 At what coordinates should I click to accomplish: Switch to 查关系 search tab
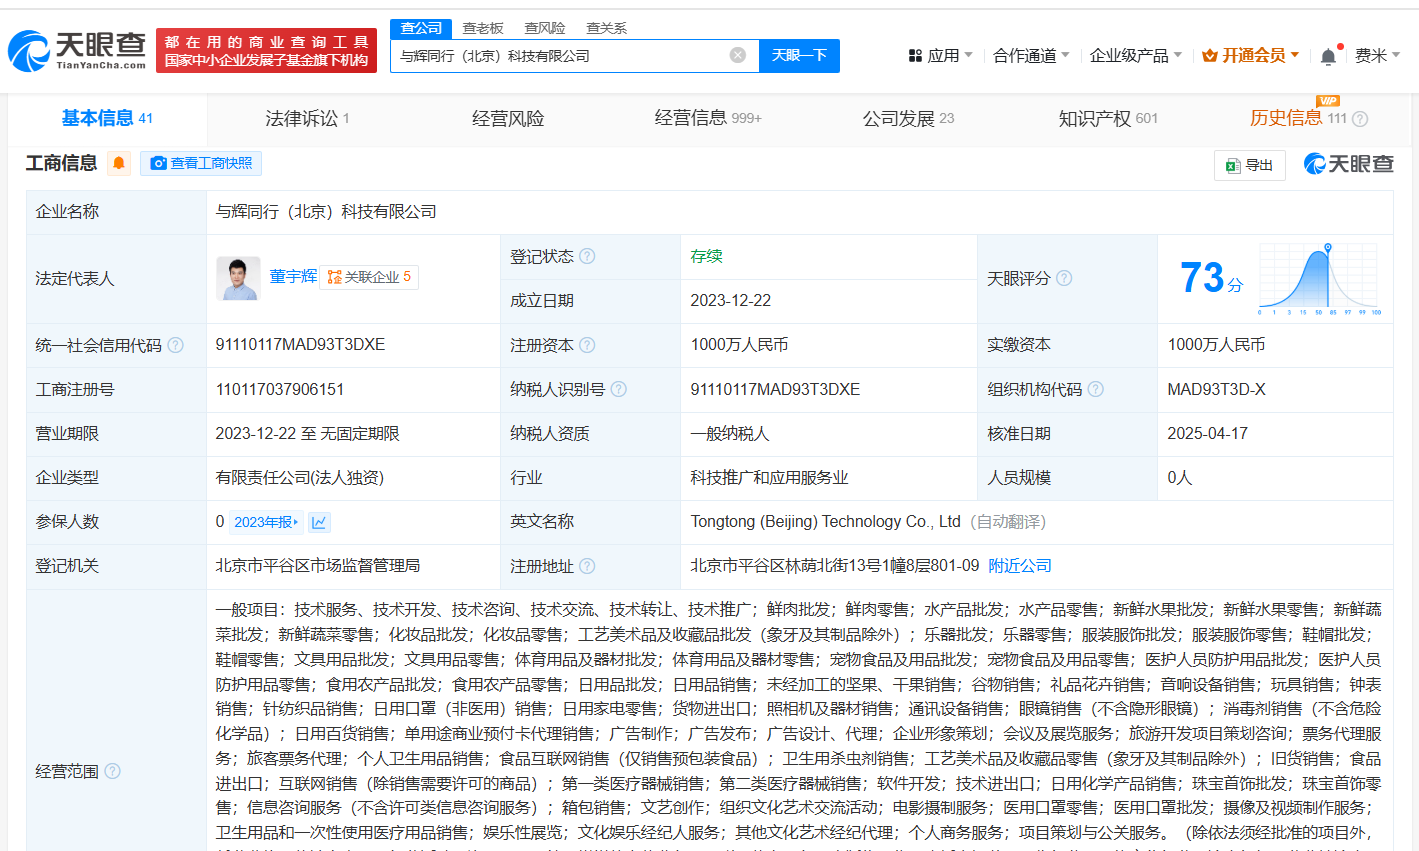coord(606,28)
